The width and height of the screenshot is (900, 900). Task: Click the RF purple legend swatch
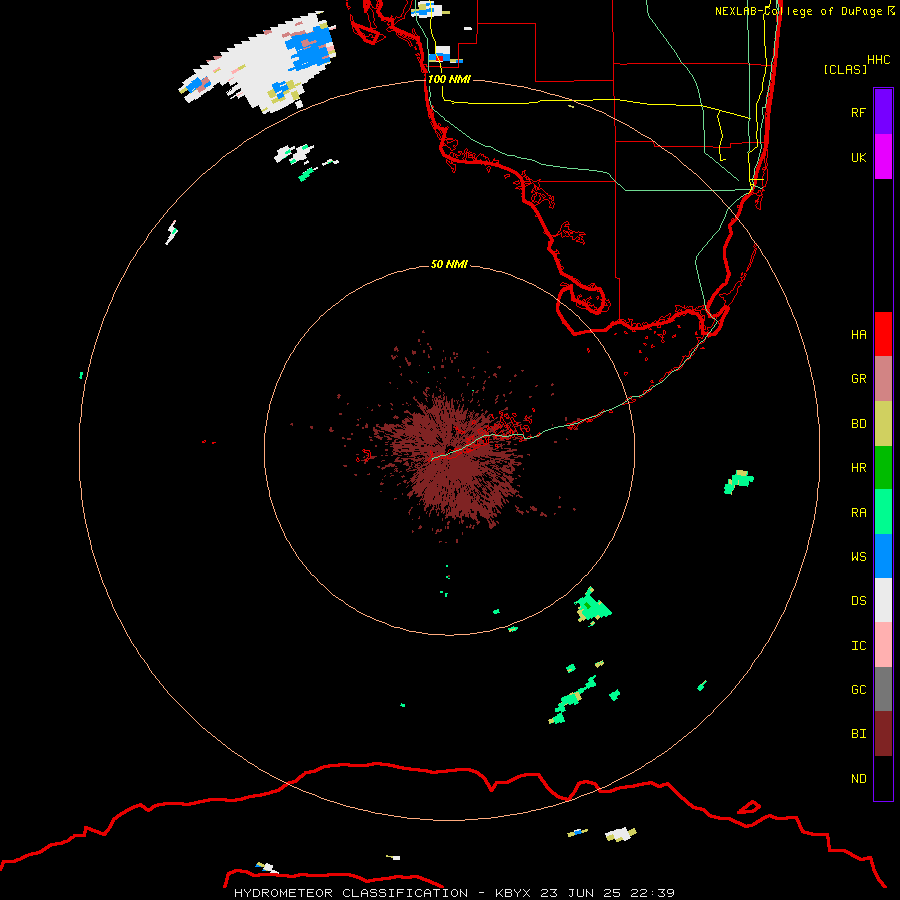pyautogui.click(x=883, y=112)
